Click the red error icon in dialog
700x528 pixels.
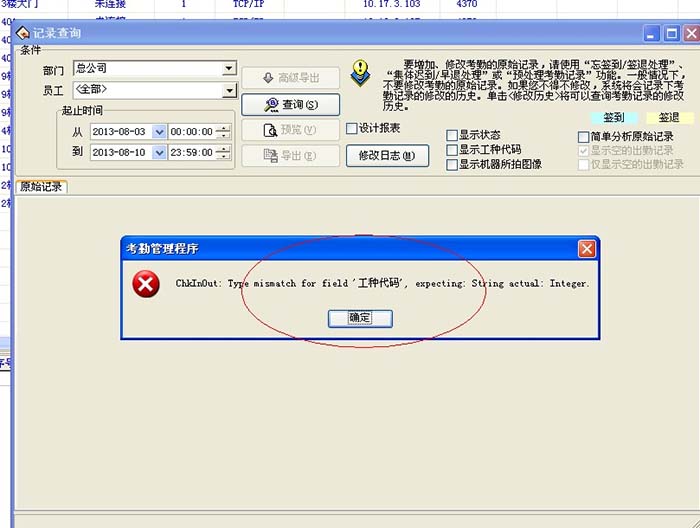click(146, 284)
